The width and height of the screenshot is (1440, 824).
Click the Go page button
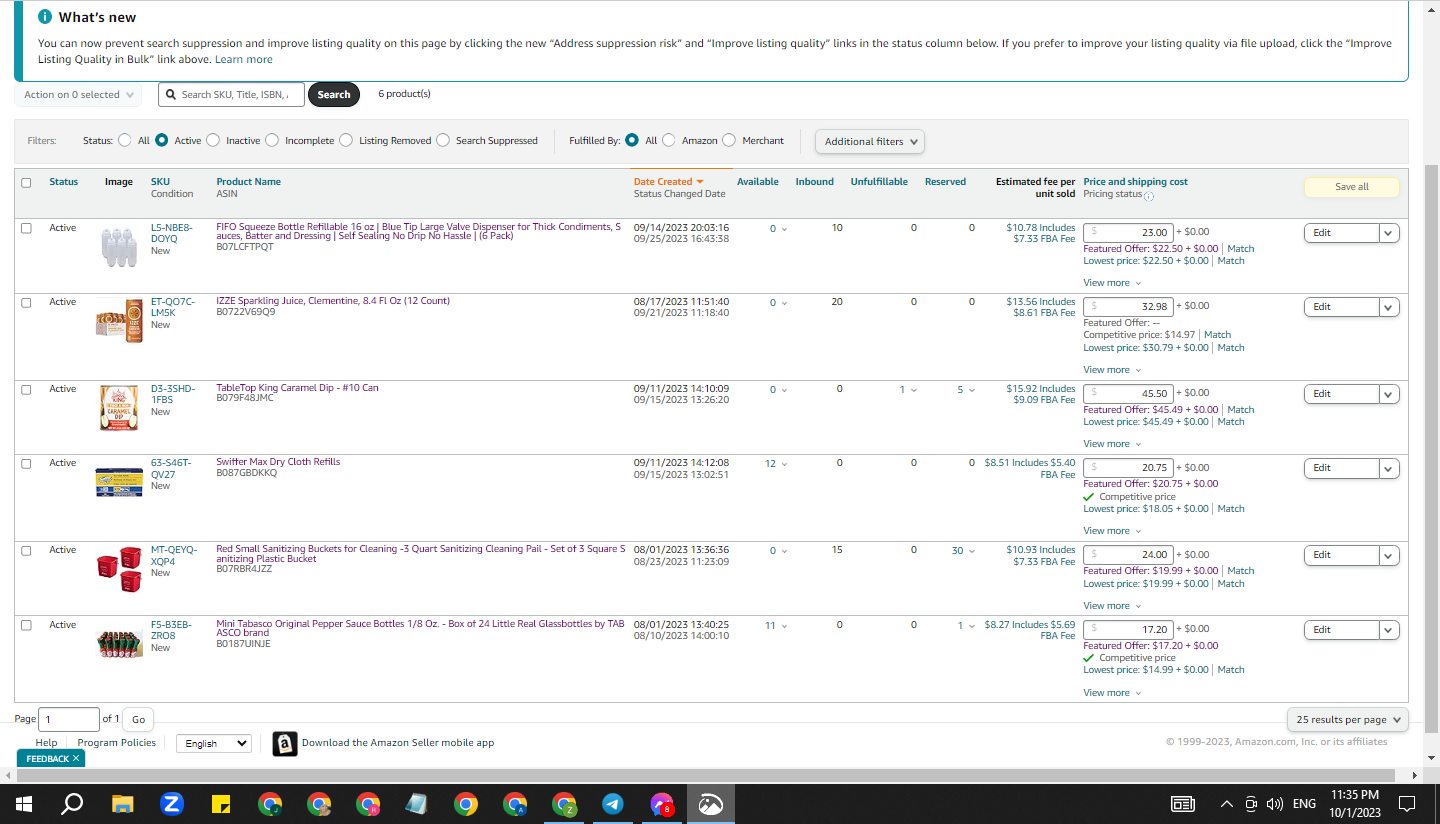(139, 719)
